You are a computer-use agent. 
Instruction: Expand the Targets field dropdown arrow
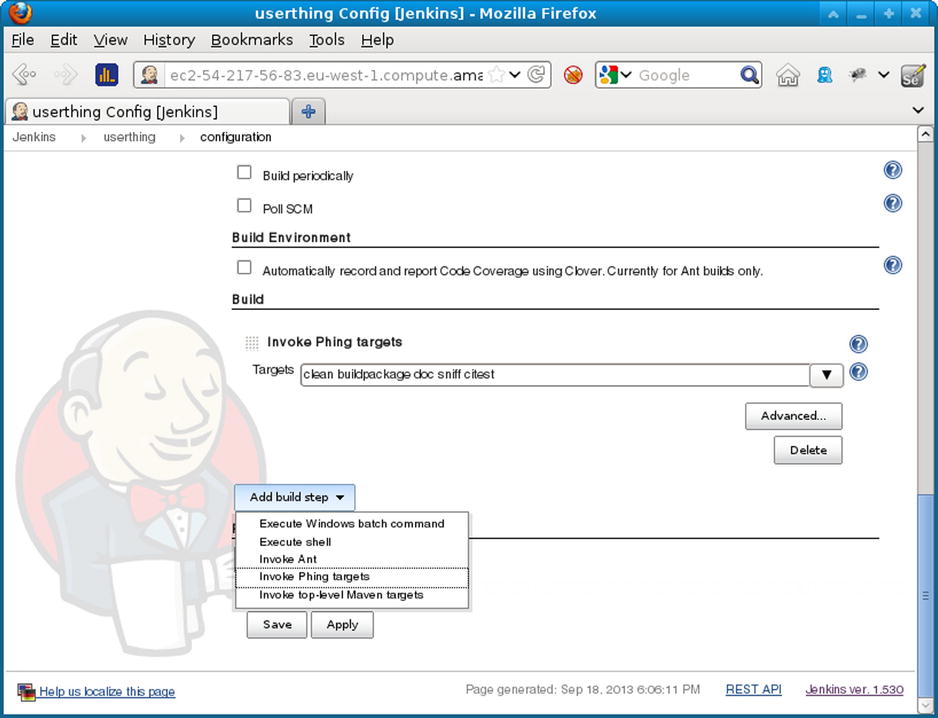(827, 375)
